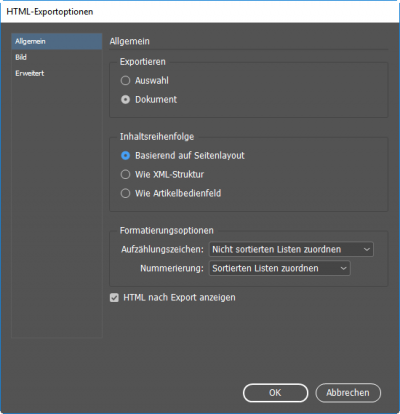Open the Nummerierung dropdown

pyautogui.click(x=279, y=268)
